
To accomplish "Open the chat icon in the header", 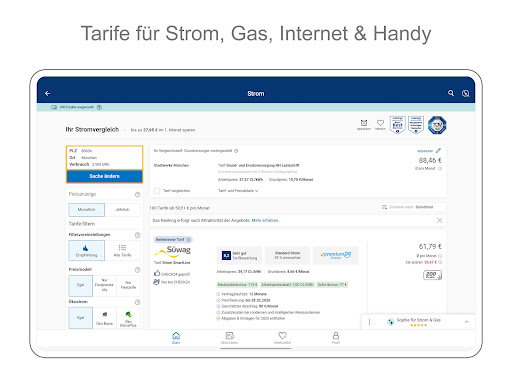I will coord(465,94).
